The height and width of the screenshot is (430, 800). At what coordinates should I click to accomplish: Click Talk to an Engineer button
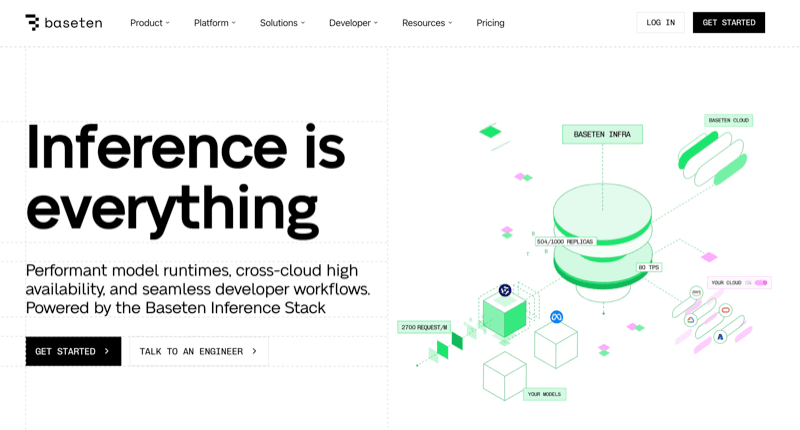198,351
